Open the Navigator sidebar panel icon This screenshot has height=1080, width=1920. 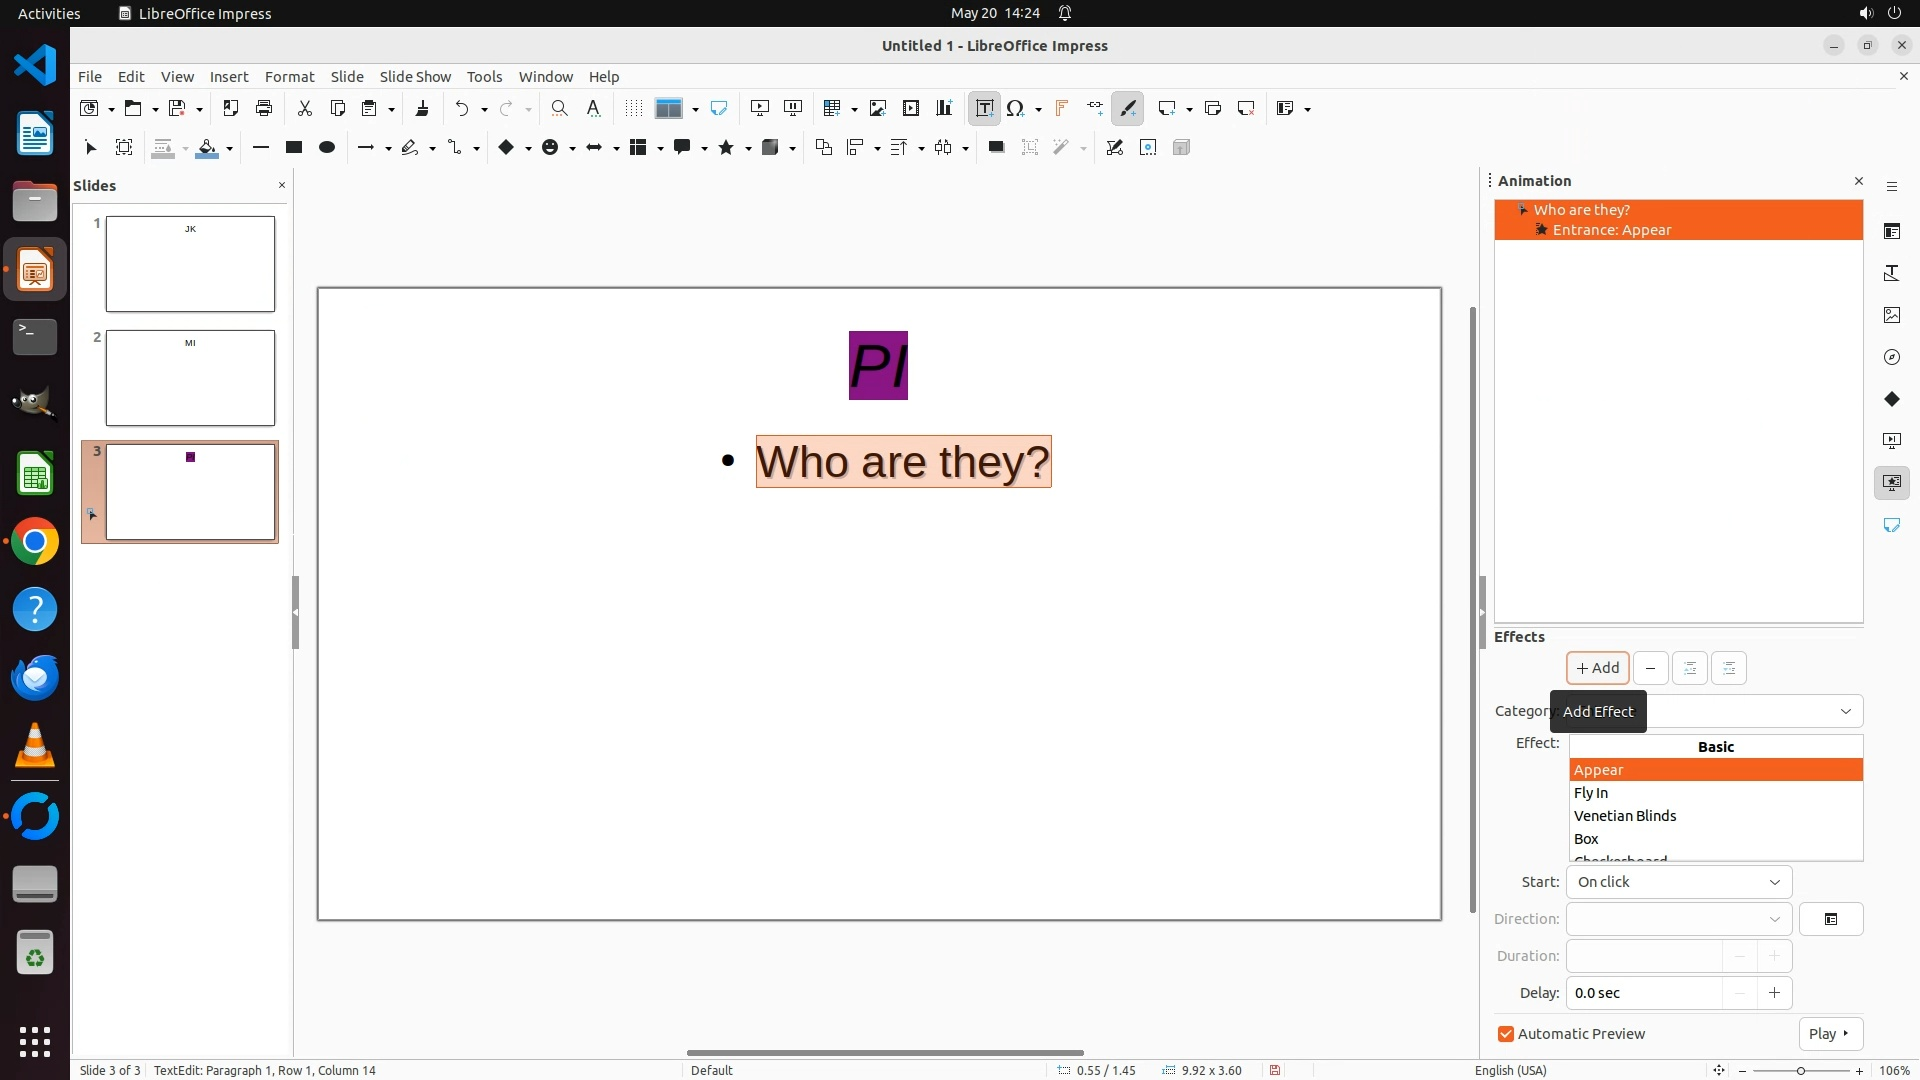coord(1891,357)
